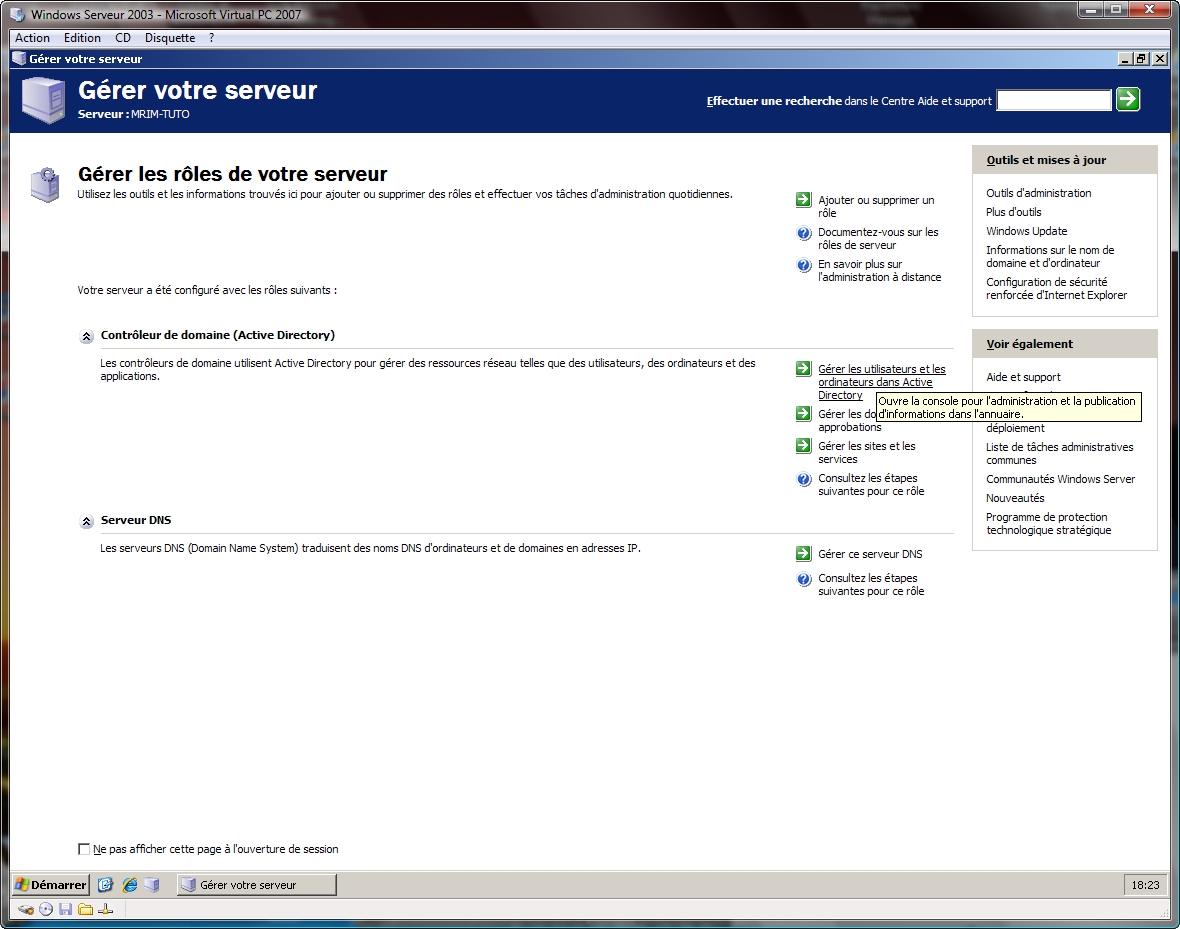Open the Disquette menu
The height and width of the screenshot is (929, 1180).
pyautogui.click(x=170, y=38)
